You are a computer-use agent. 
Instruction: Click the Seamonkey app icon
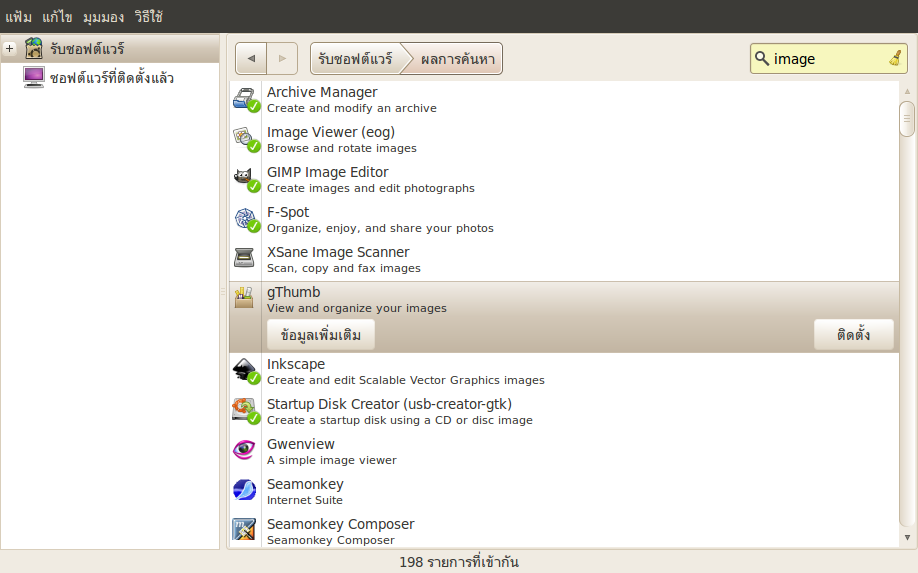[244, 490]
